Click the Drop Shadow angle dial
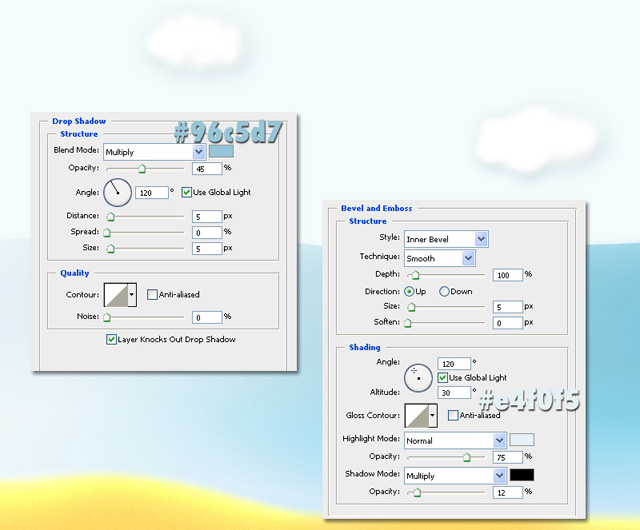This screenshot has width=640, height=530. pyautogui.click(x=118, y=192)
